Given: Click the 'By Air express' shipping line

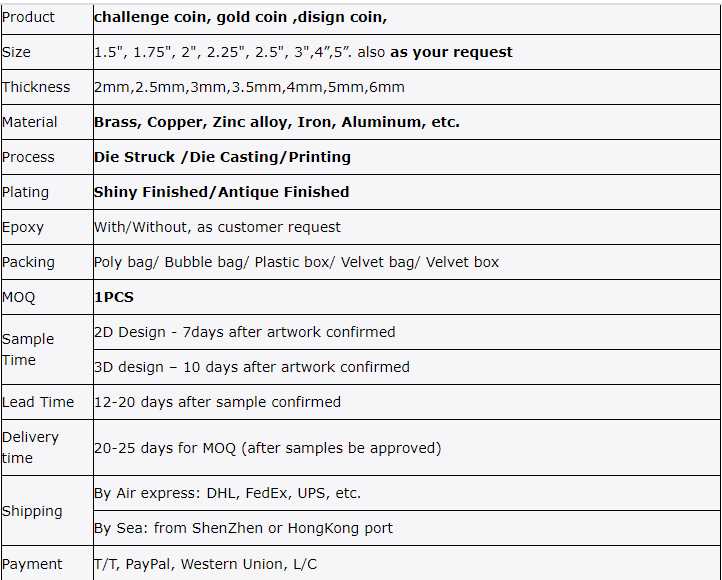Looking at the screenshot, I should coord(227,493).
